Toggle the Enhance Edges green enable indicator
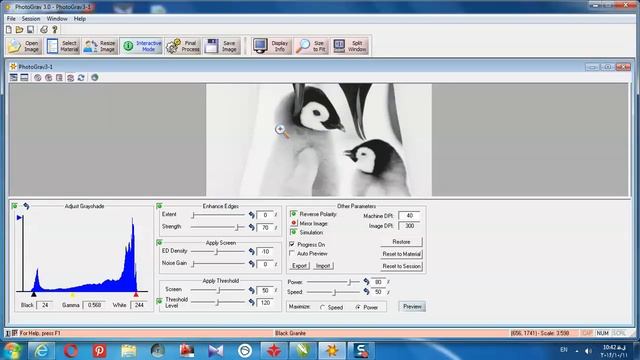640x360 pixels. tap(159, 206)
